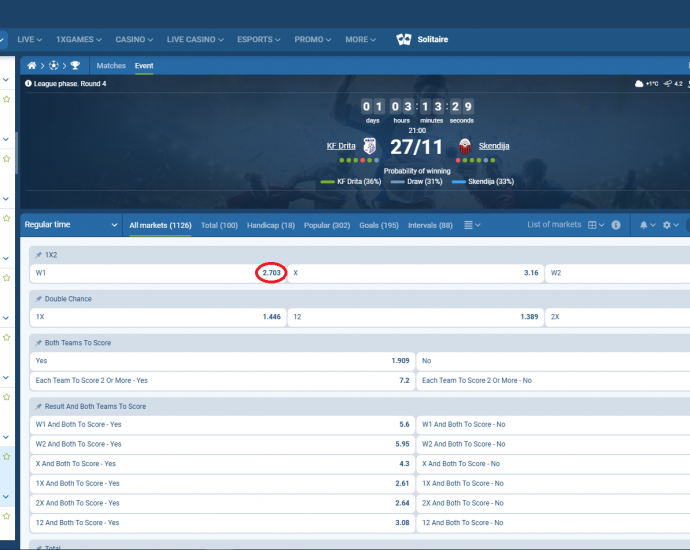Pin the 1X2 market section
Screen dimensions: 690x550
pos(38,255)
